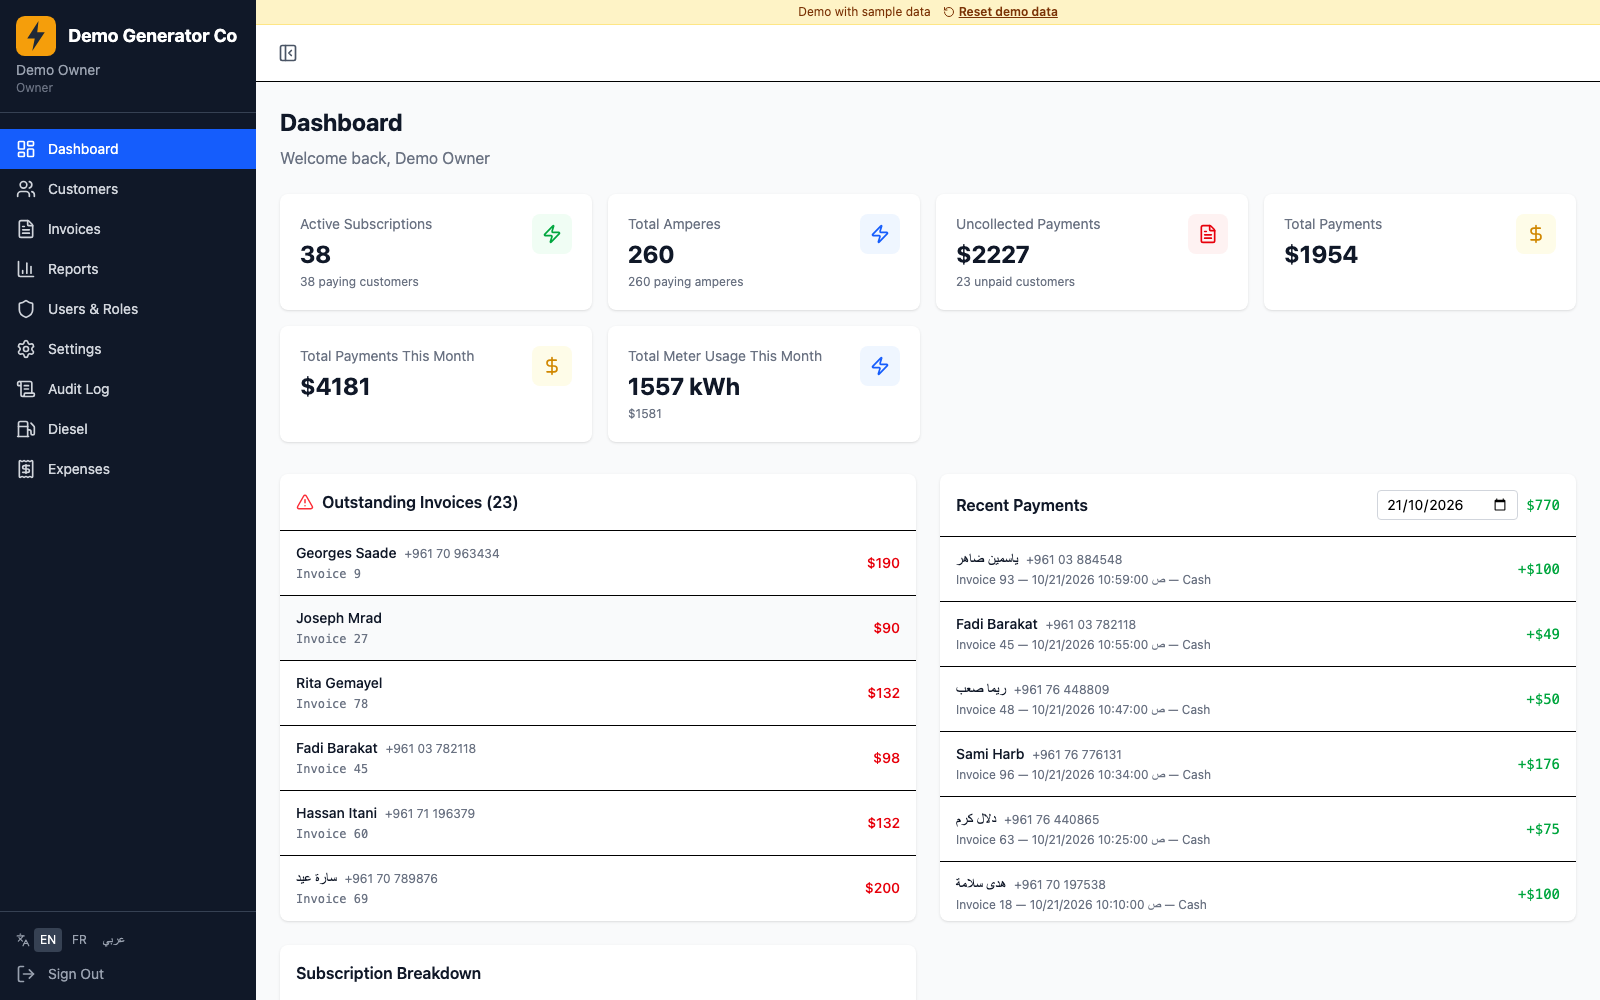The height and width of the screenshot is (1000, 1600).
Task: Click the Diesel fuel pump icon
Action: 26,429
